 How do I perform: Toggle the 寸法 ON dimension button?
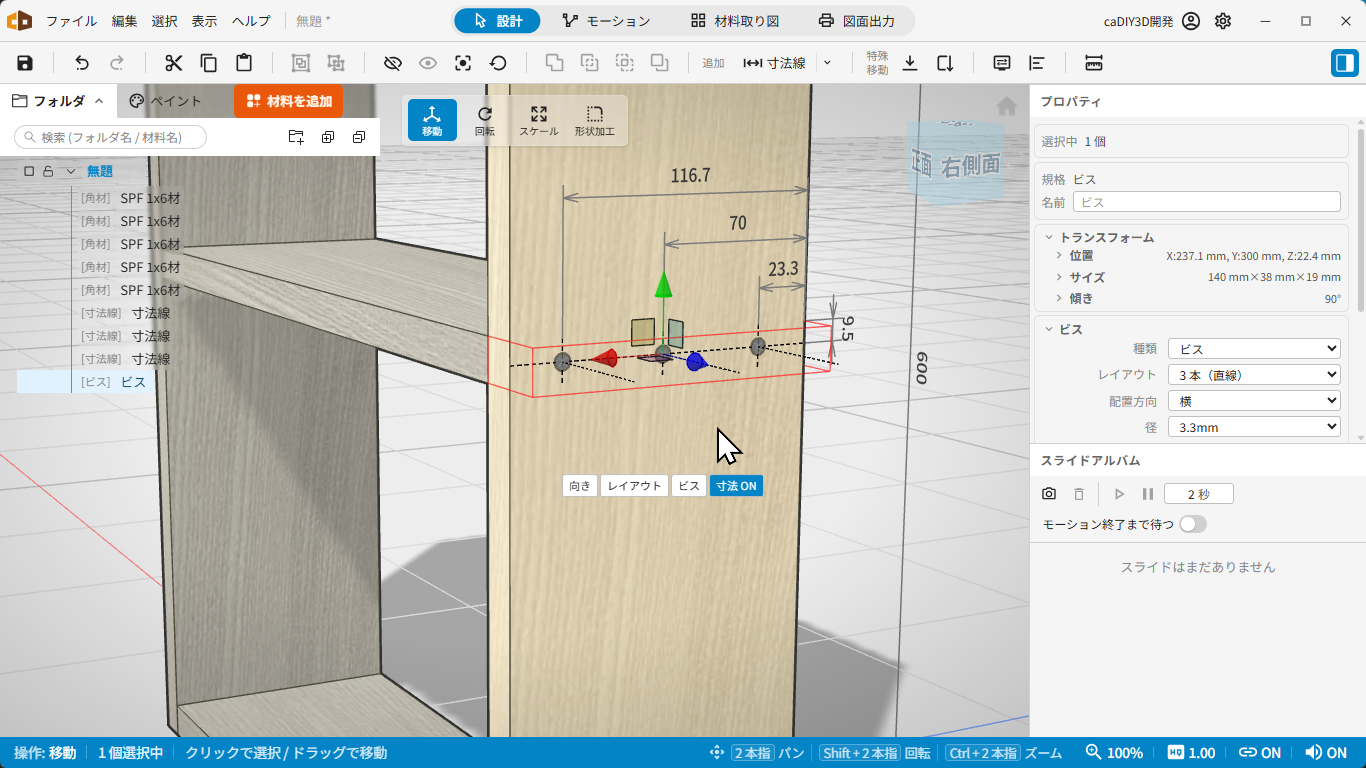(x=736, y=486)
